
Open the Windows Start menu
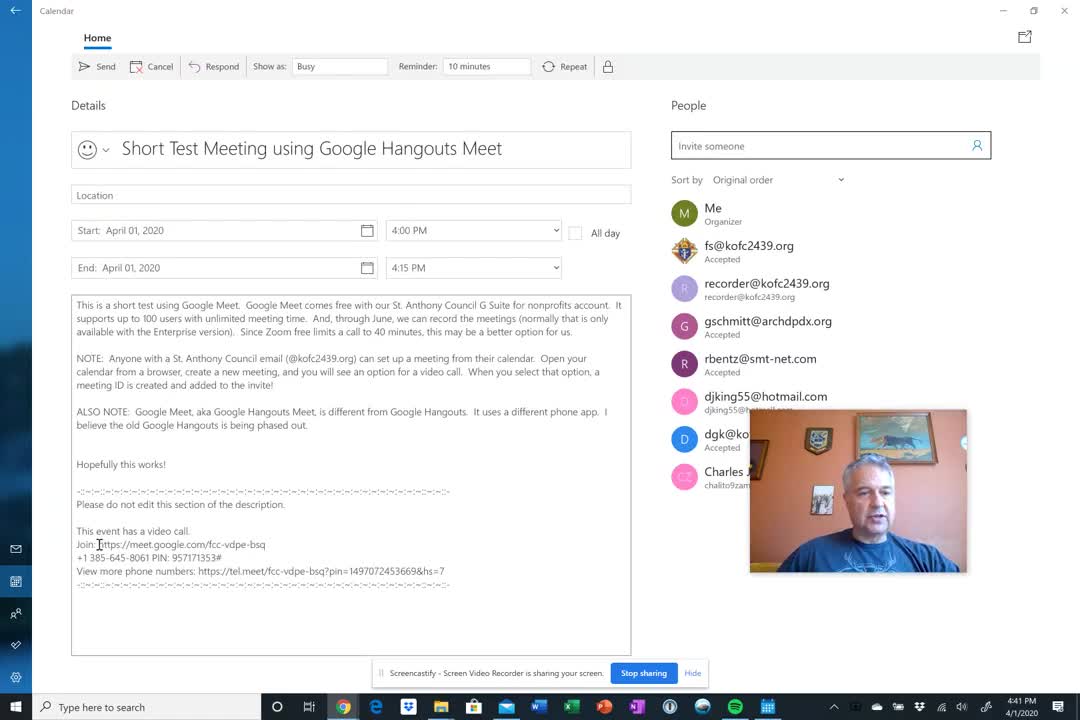tap(16, 707)
